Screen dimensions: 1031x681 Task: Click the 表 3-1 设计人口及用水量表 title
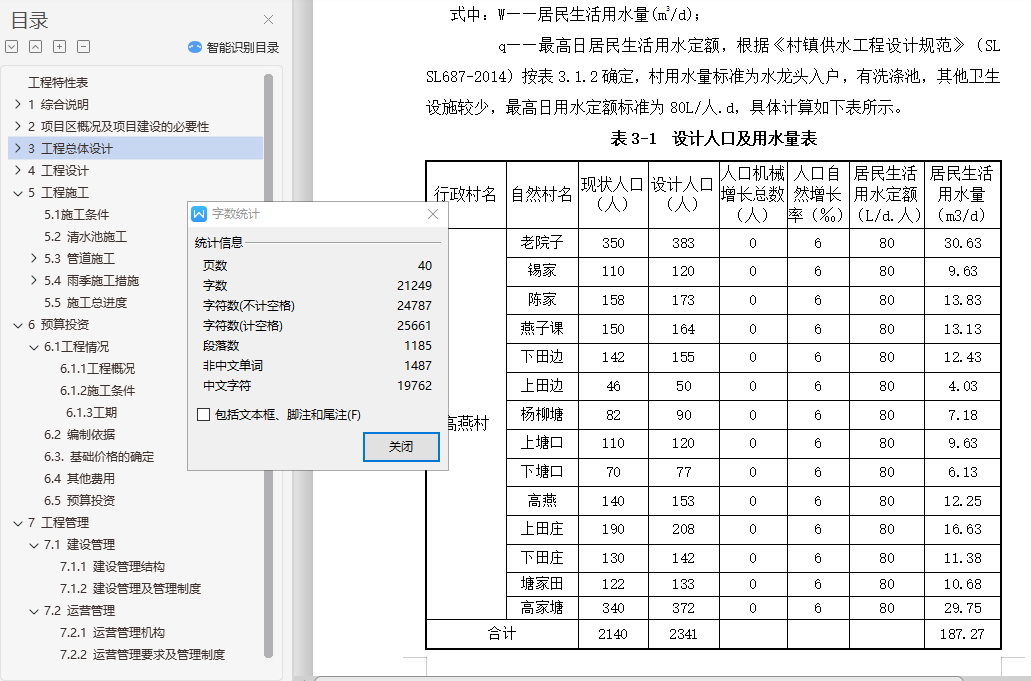pyautogui.click(x=713, y=139)
